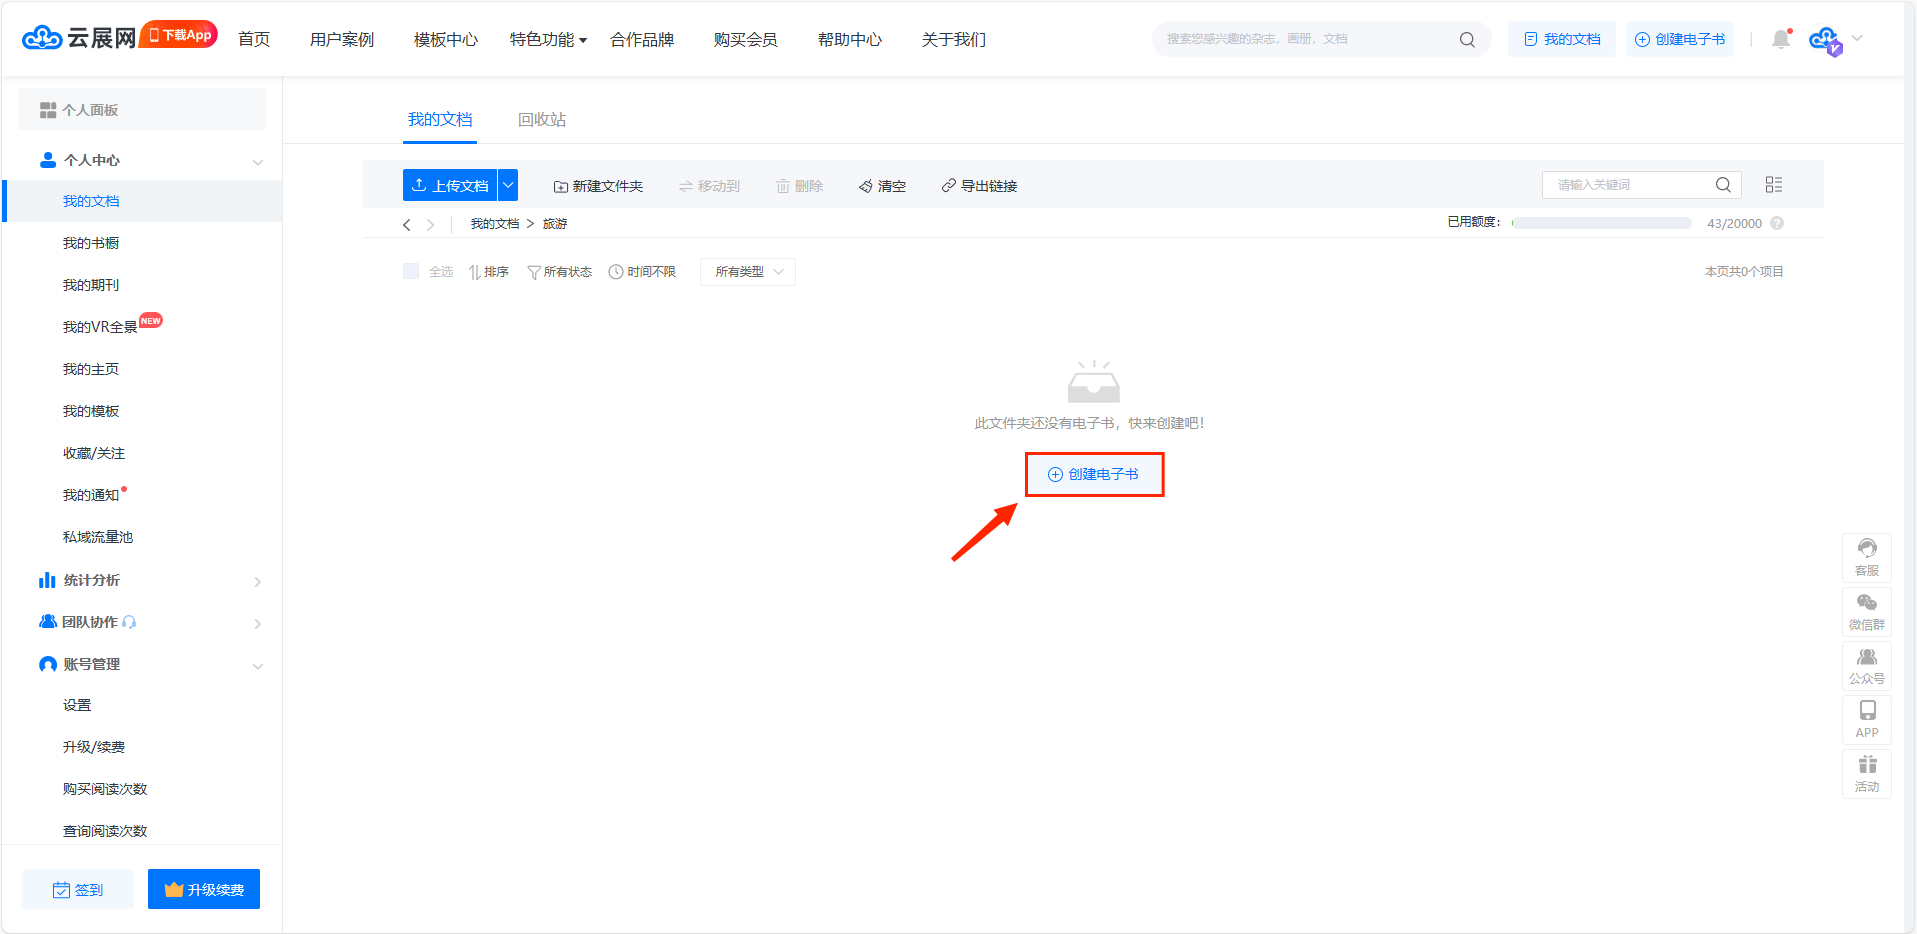This screenshot has height=934, width=1917.
Task: Open the upload document dropdown arrow
Action: pos(508,185)
